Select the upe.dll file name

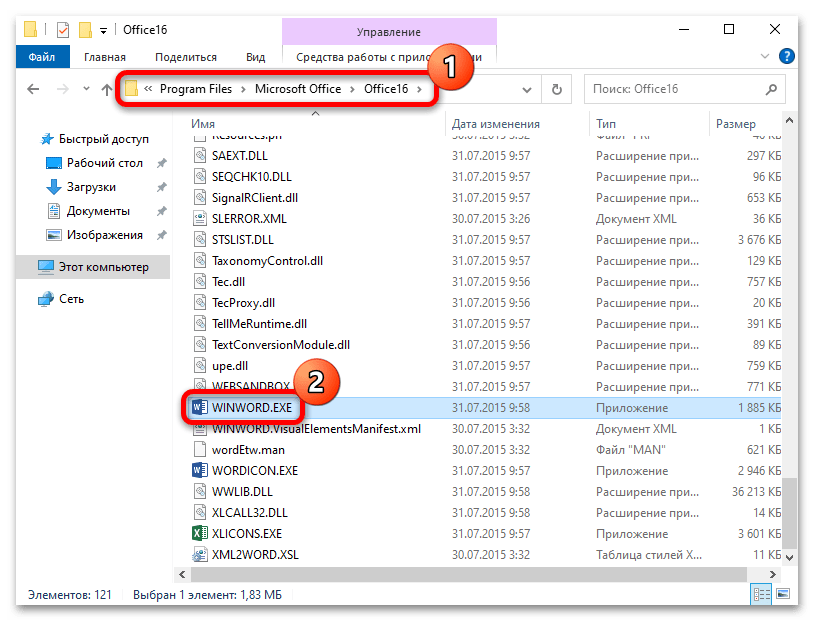point(230,366)
